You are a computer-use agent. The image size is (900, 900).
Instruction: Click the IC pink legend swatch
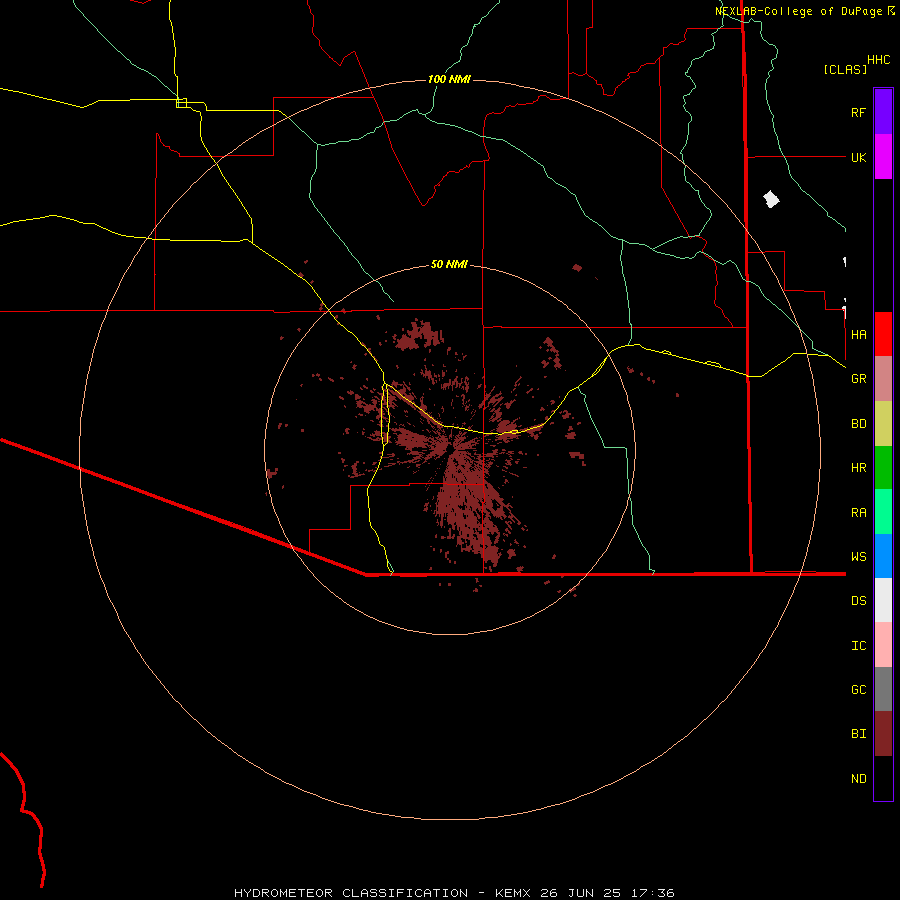tap(883, 645)
